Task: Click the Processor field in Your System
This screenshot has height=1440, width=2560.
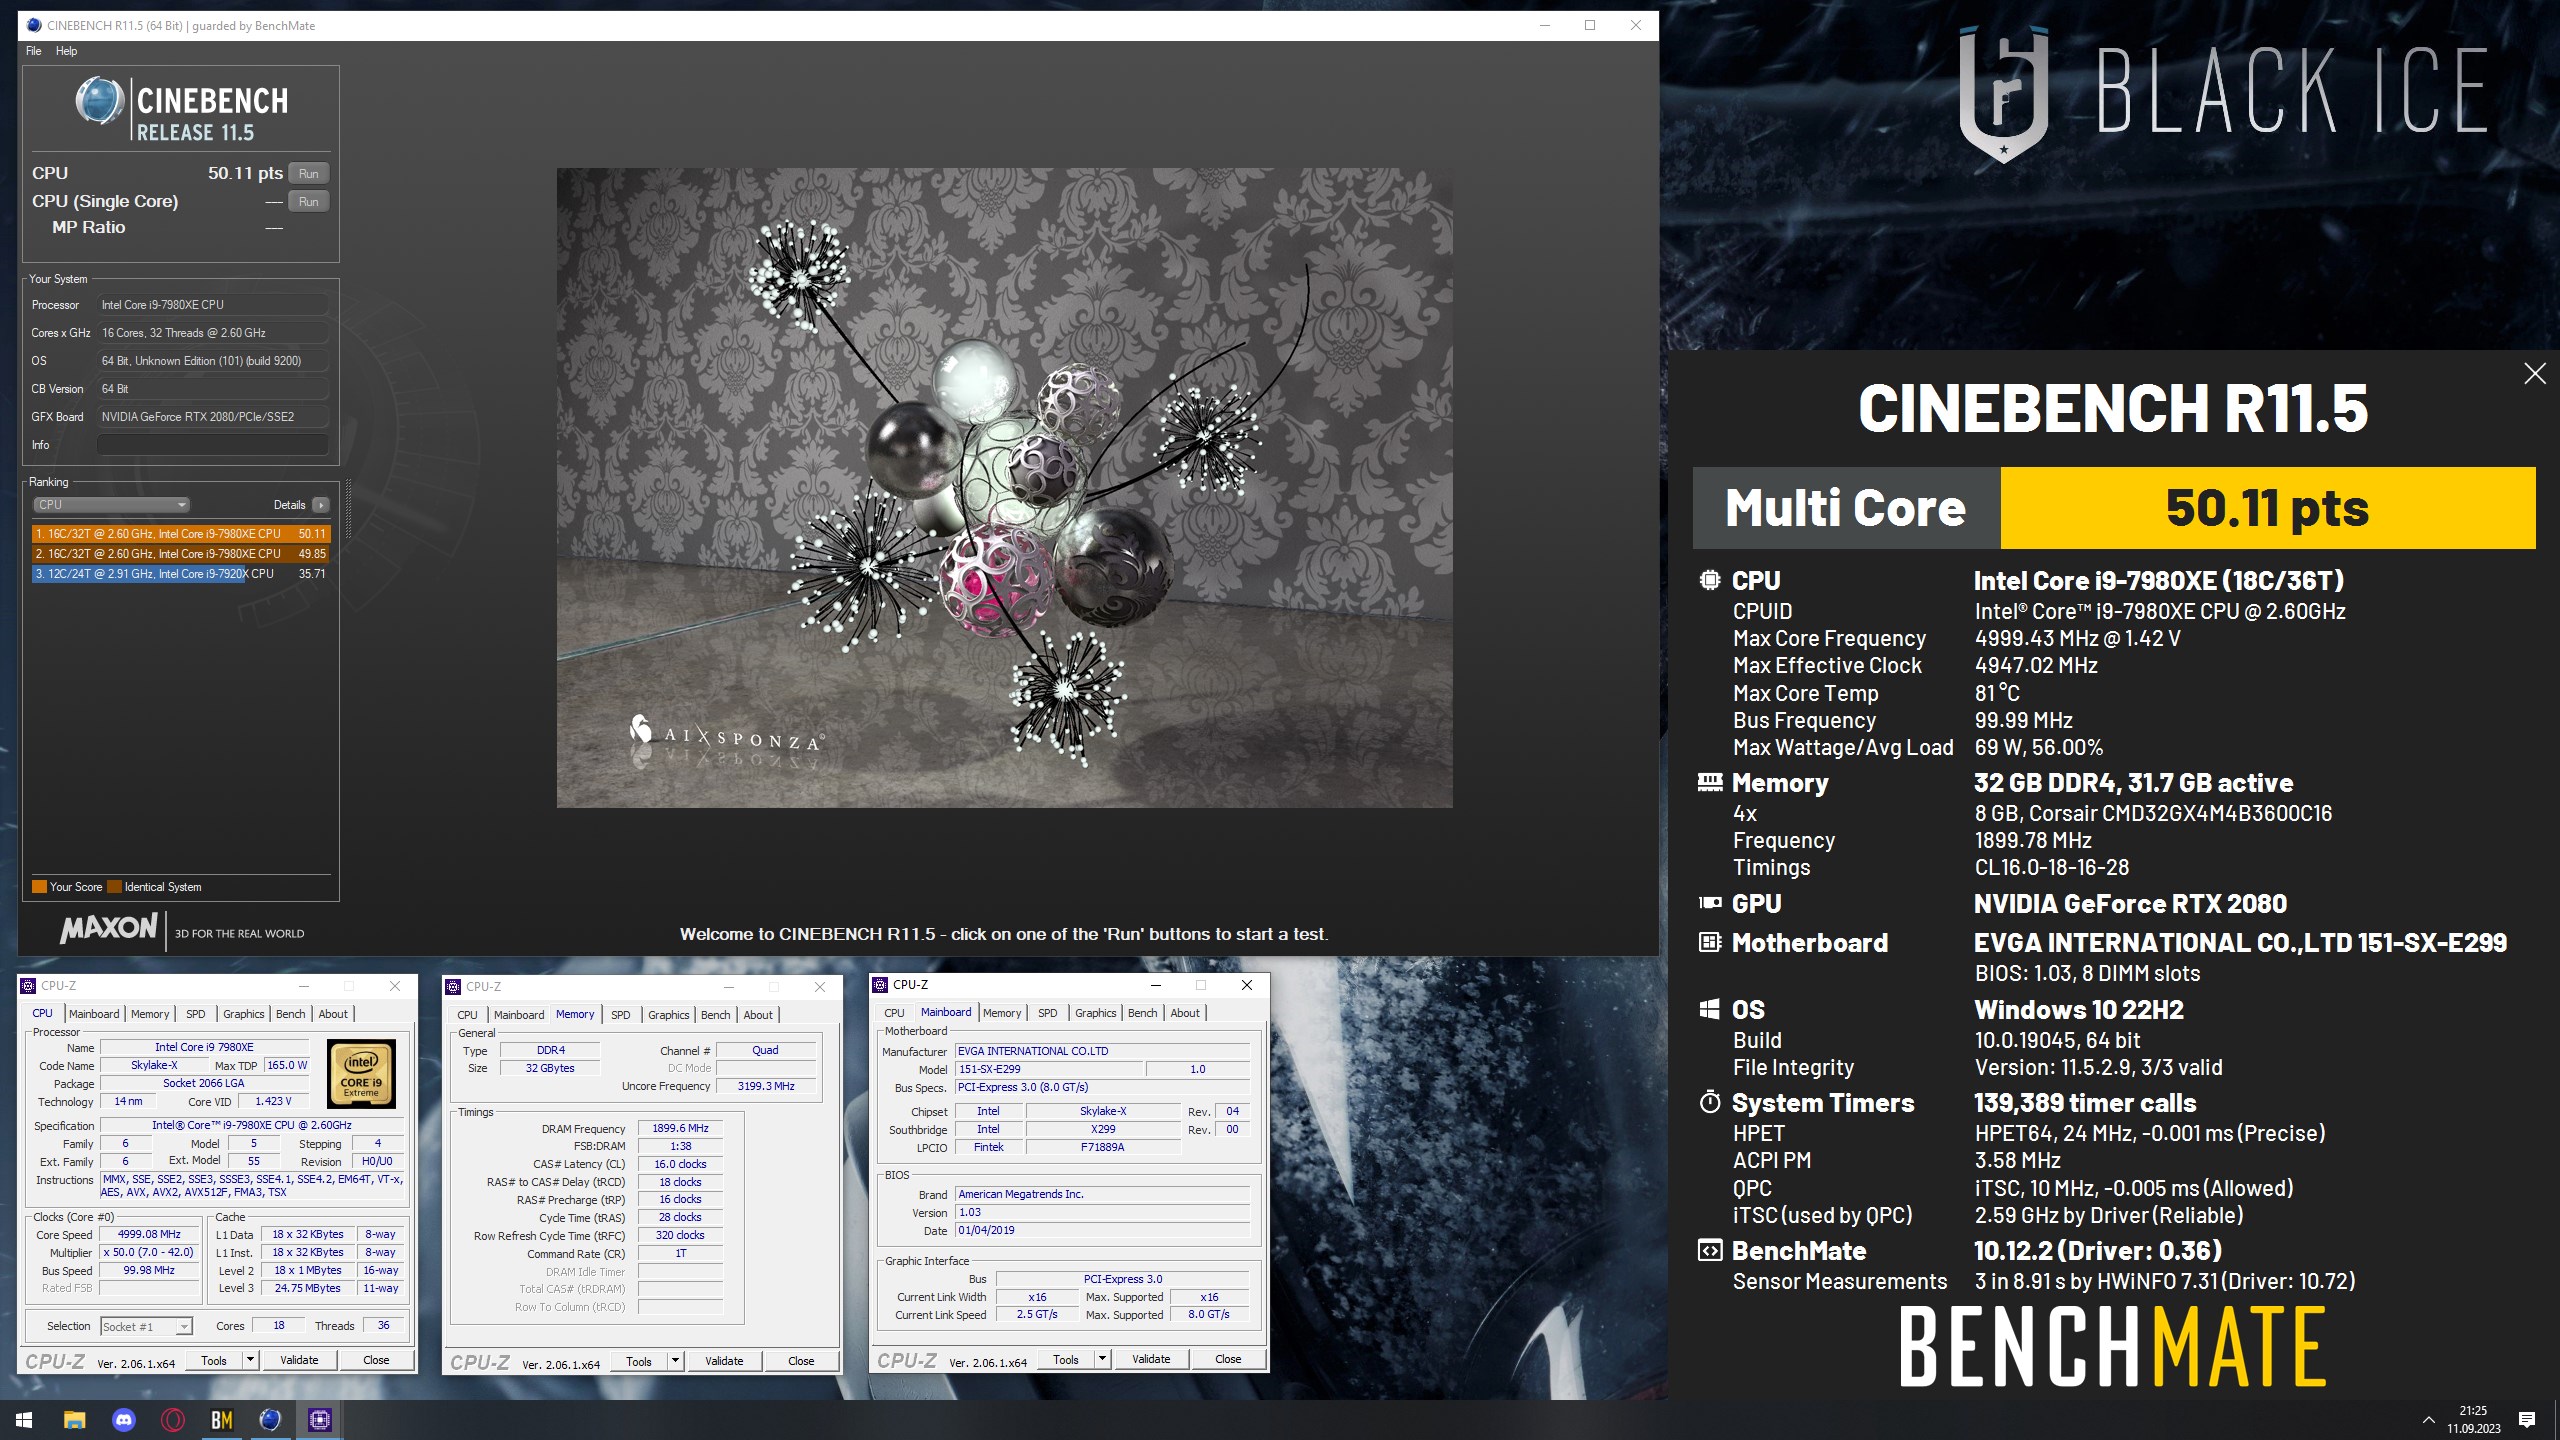Action: point(213,305)
